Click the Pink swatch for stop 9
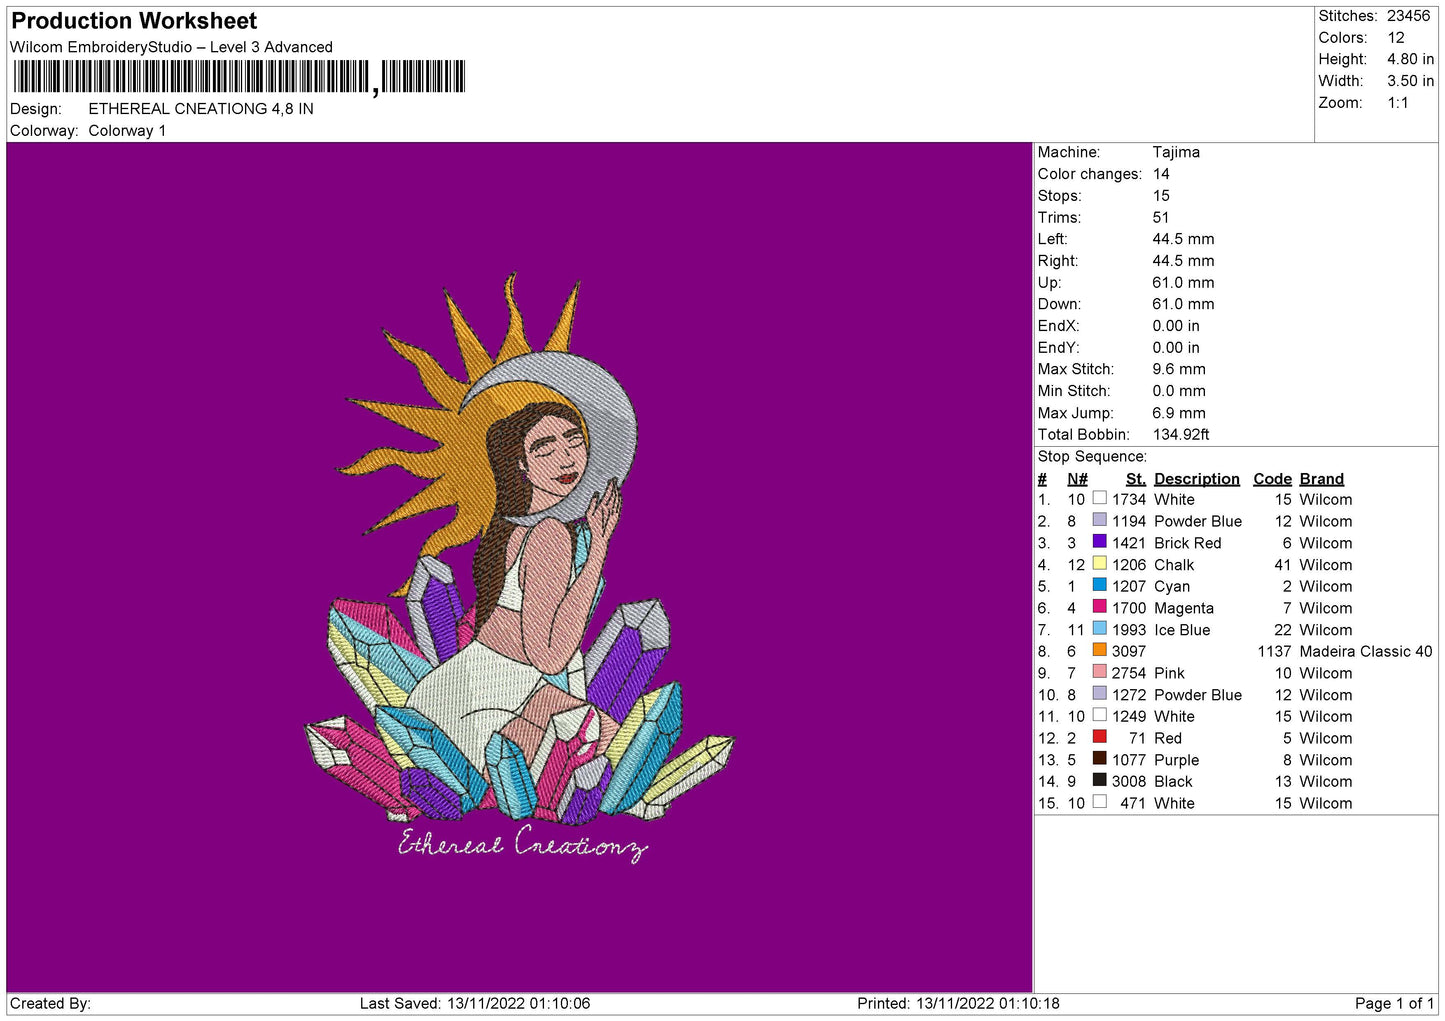 (1099, 671)
